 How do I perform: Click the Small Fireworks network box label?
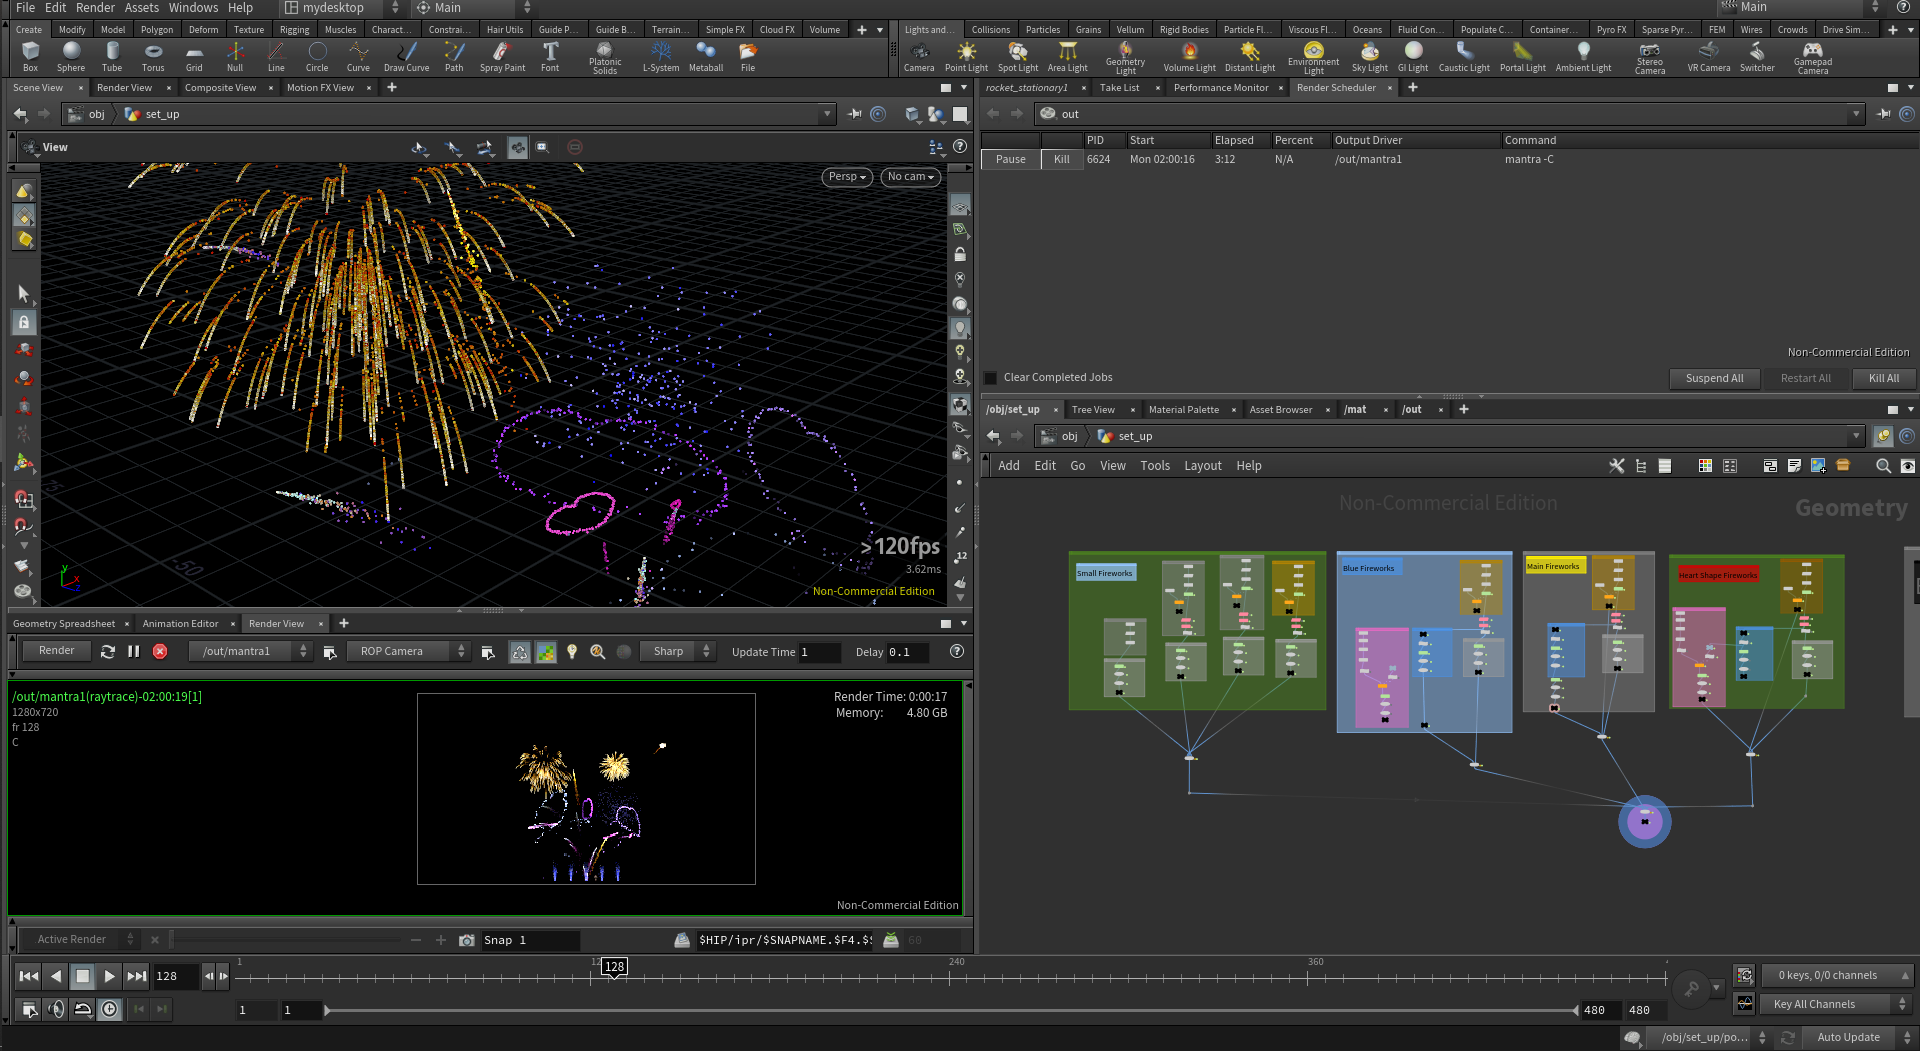(x=1105, y=573)
